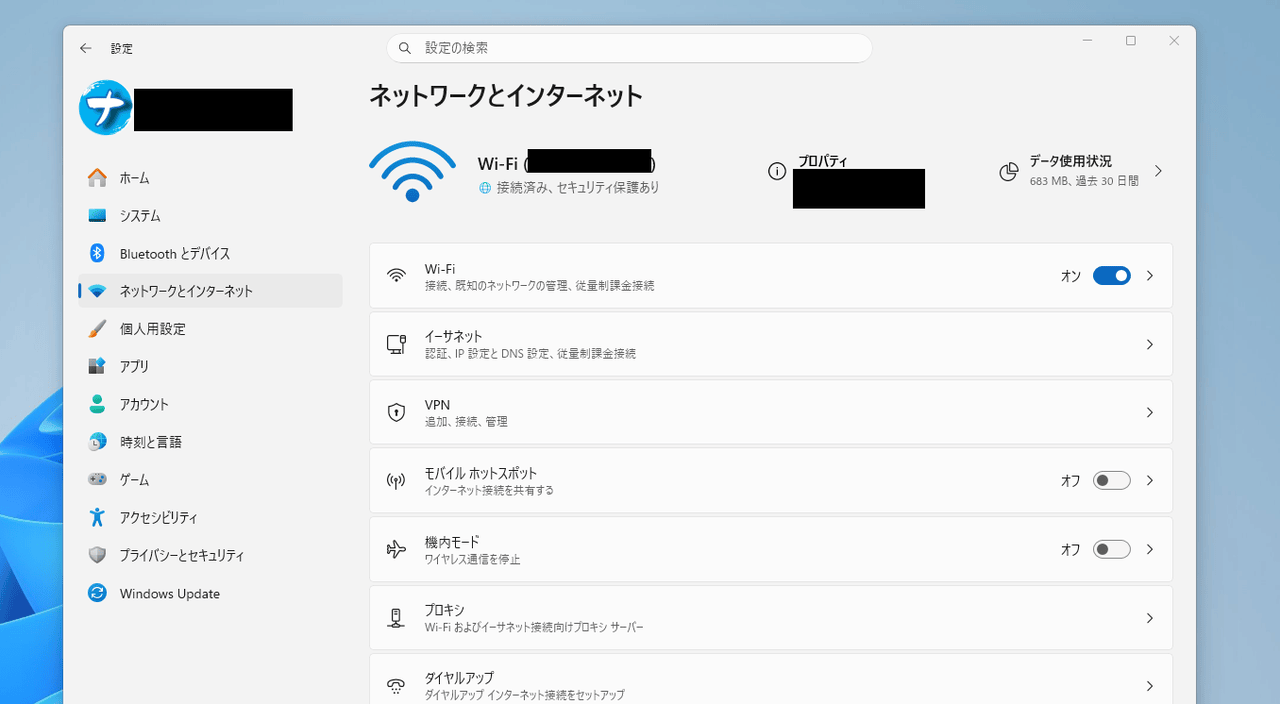Enable モバイル ホットスポット toggle

(x=1110, y=480)
